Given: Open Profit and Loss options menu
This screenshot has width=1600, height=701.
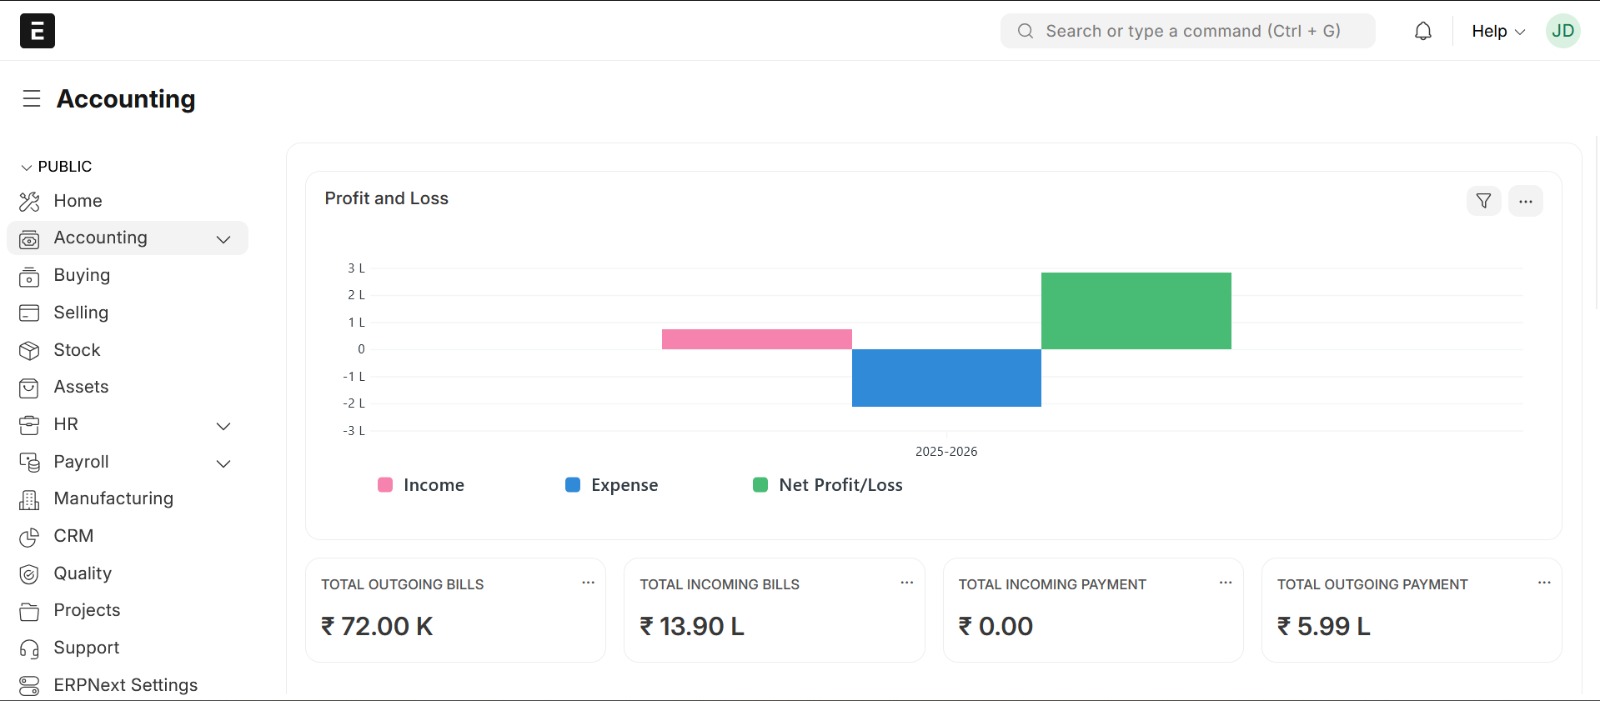Looking at the screenshot, I should click(x=1525, y=201).
